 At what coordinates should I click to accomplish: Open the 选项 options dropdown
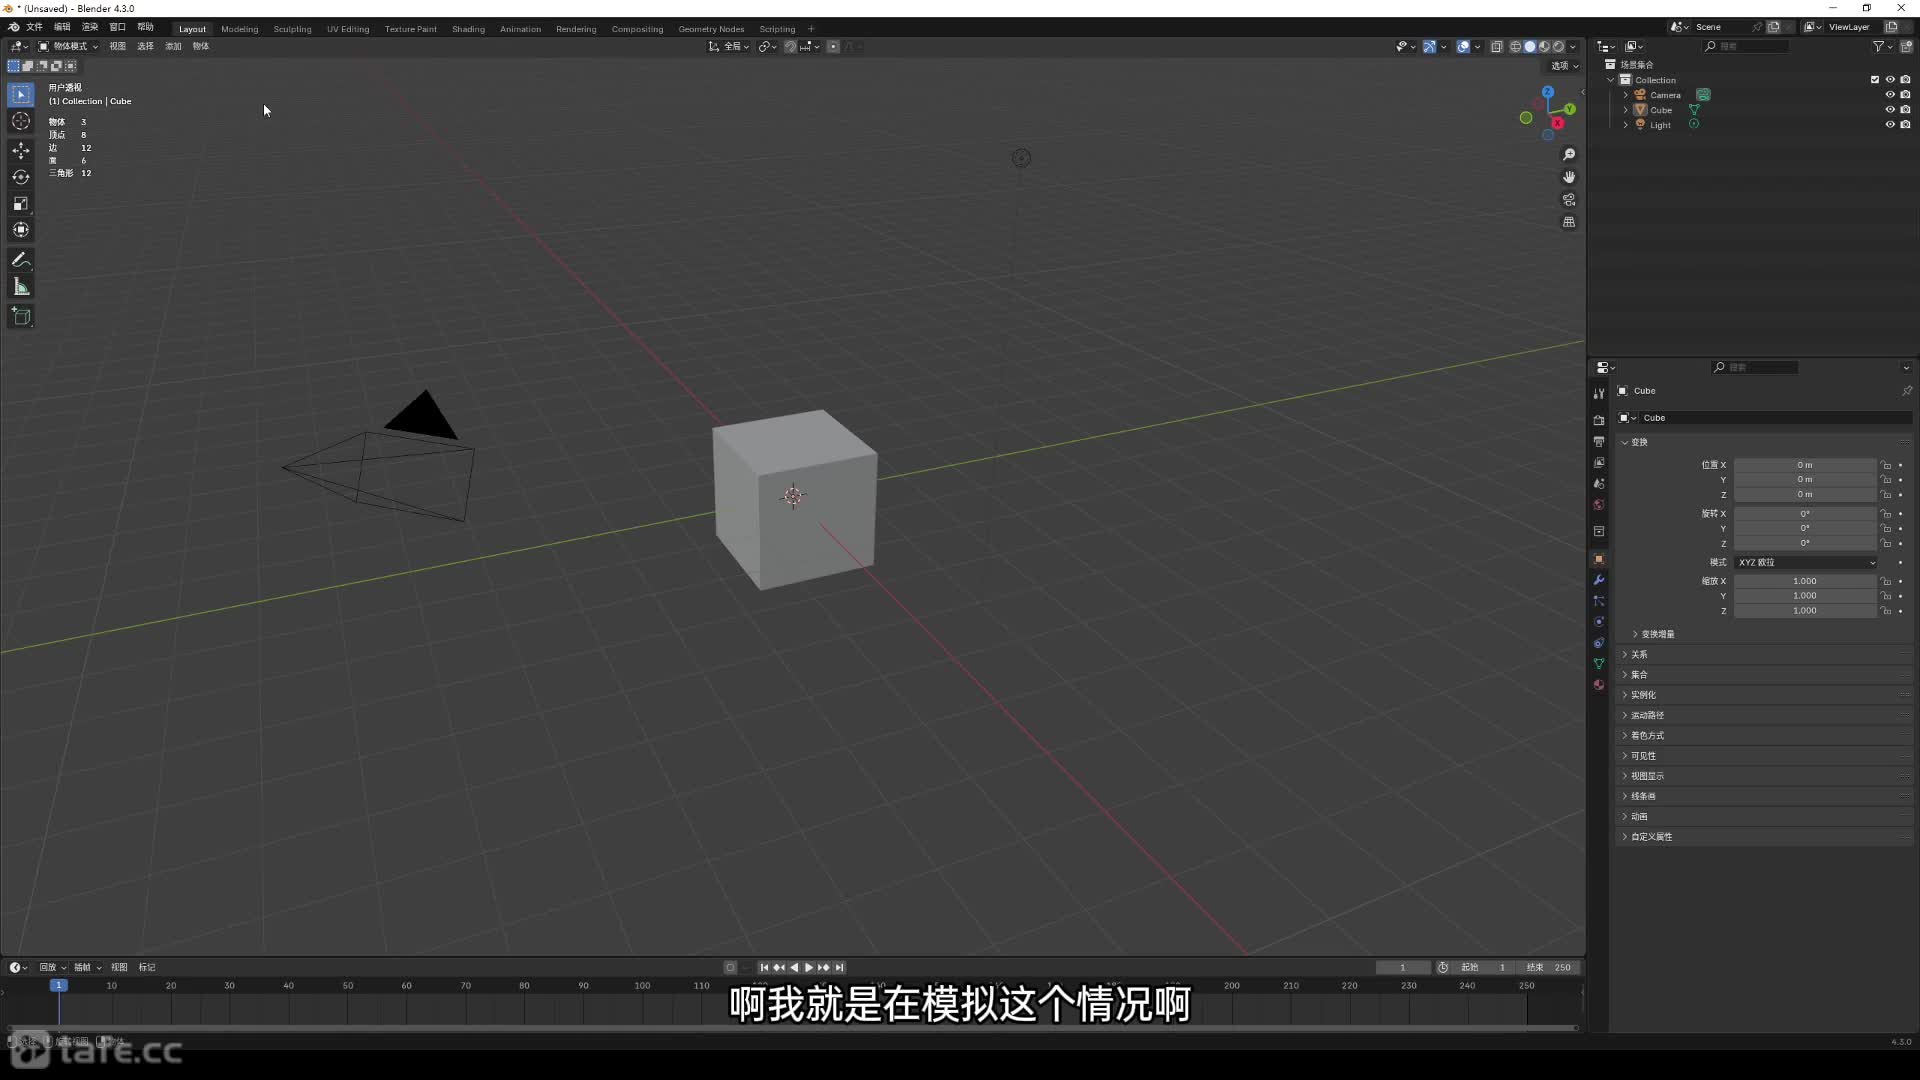(1565, 66)
